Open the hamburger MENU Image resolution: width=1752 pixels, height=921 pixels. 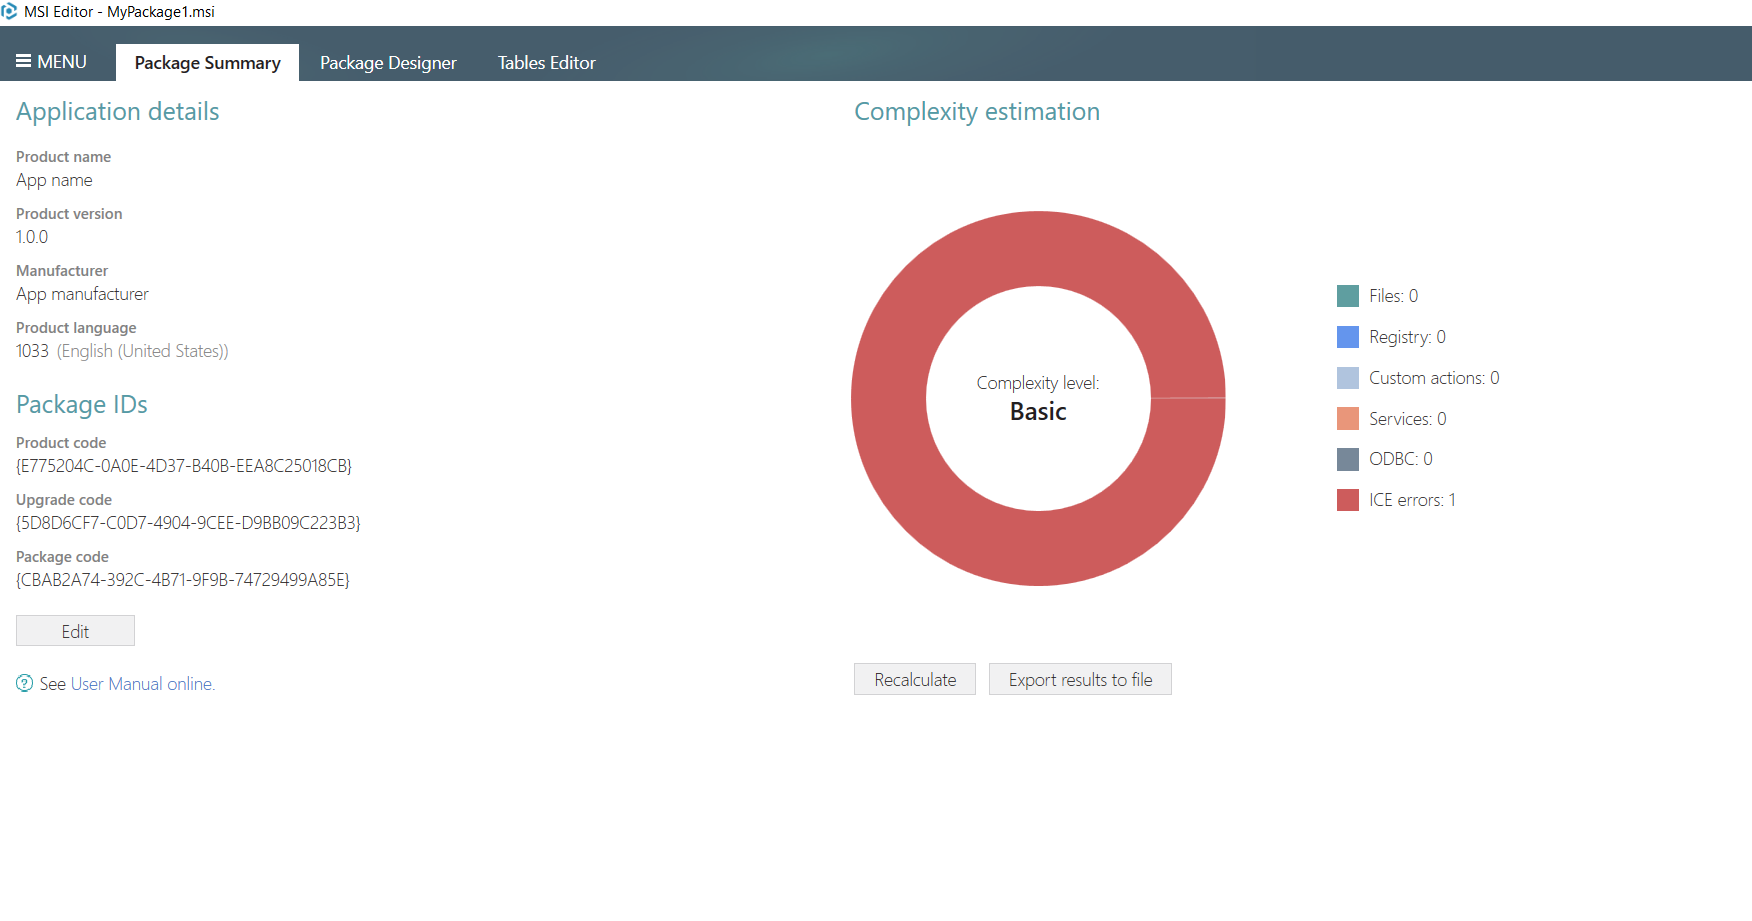coord(51,62)
